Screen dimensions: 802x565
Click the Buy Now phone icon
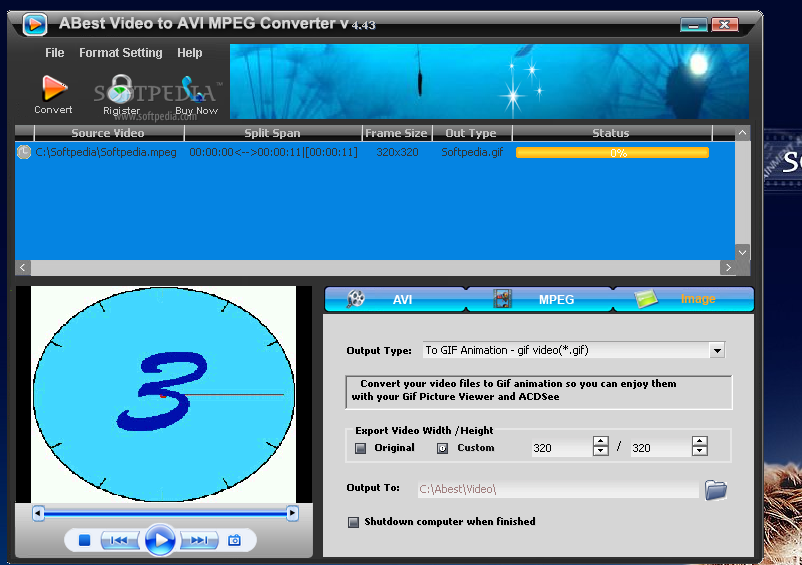(x=193, y=89)
